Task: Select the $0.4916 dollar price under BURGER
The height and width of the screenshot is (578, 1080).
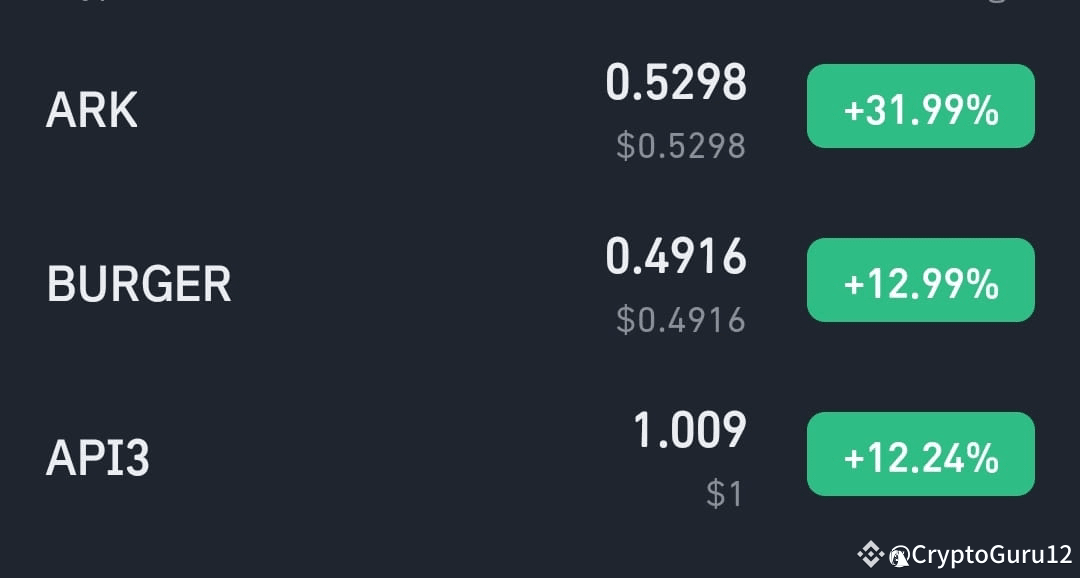Action: tap(683, 319)
